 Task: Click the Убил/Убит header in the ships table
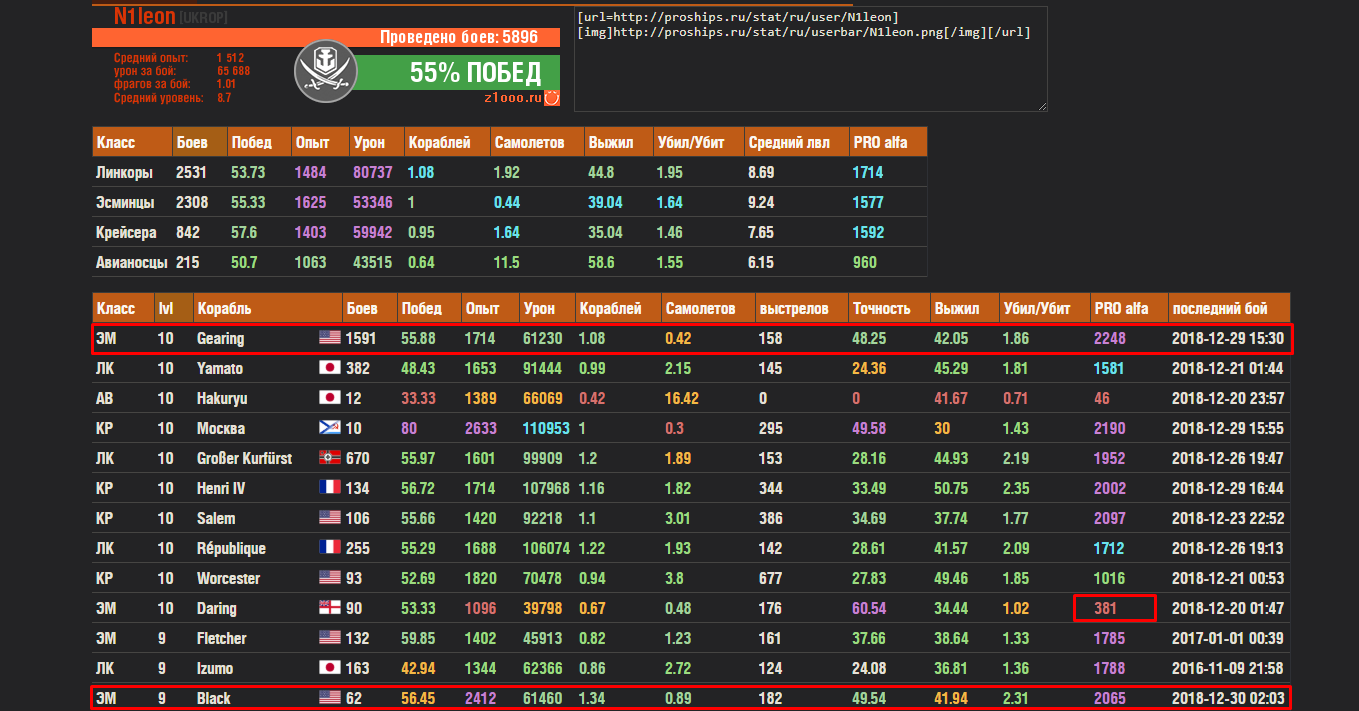tap(1044, 308)
